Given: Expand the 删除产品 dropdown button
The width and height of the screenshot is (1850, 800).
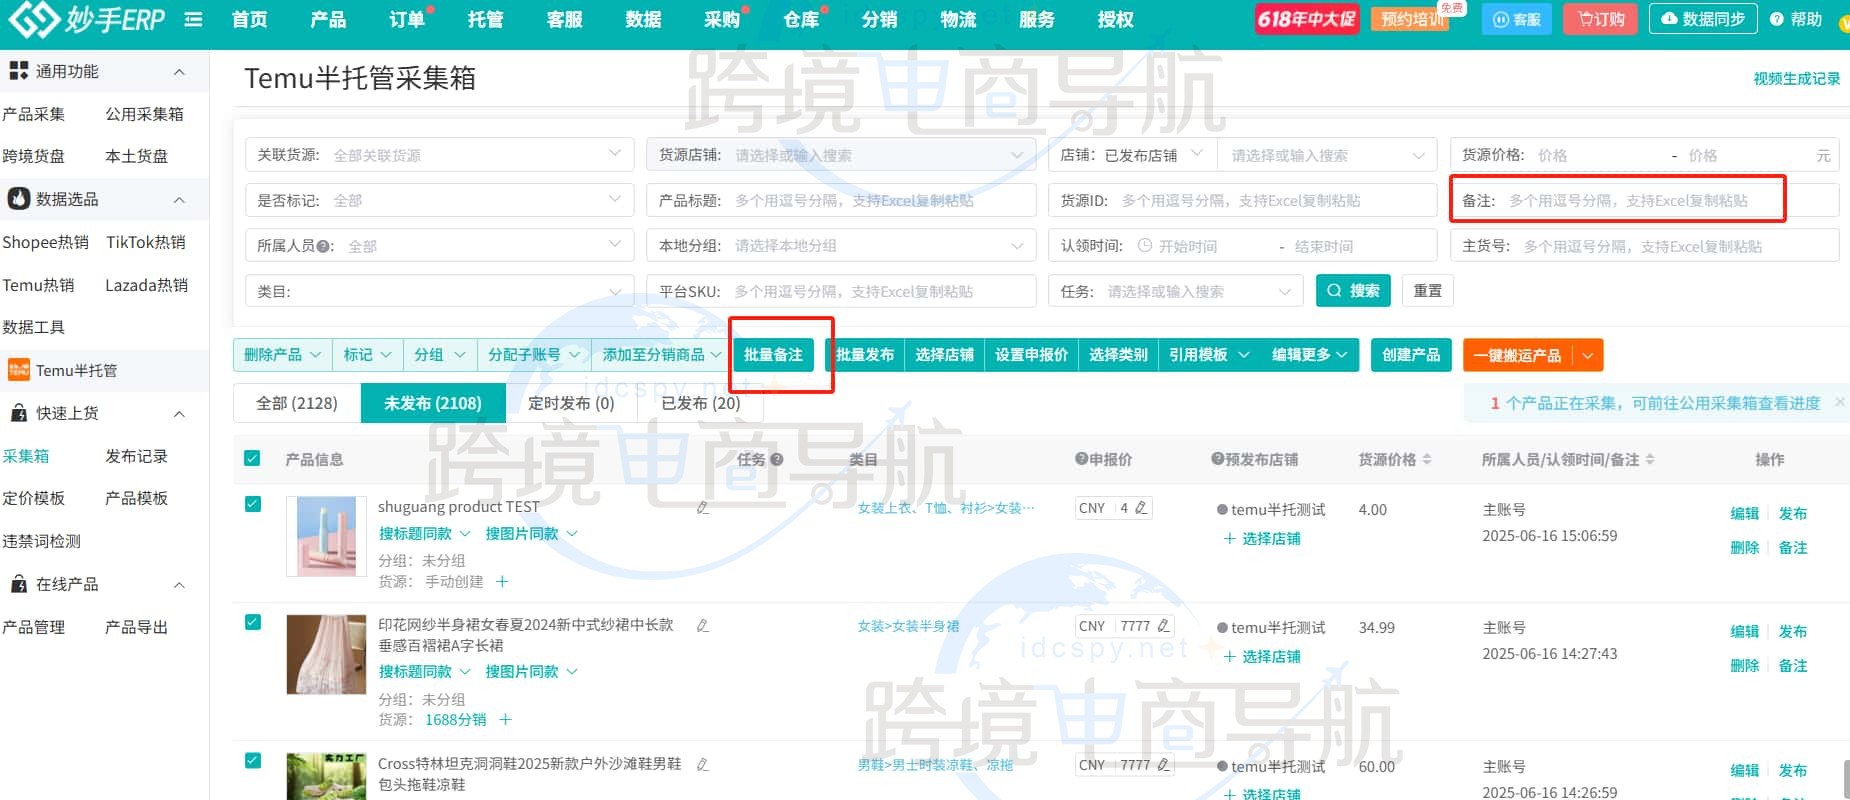Looking at the screenshot, I should (x=283, y=355).
